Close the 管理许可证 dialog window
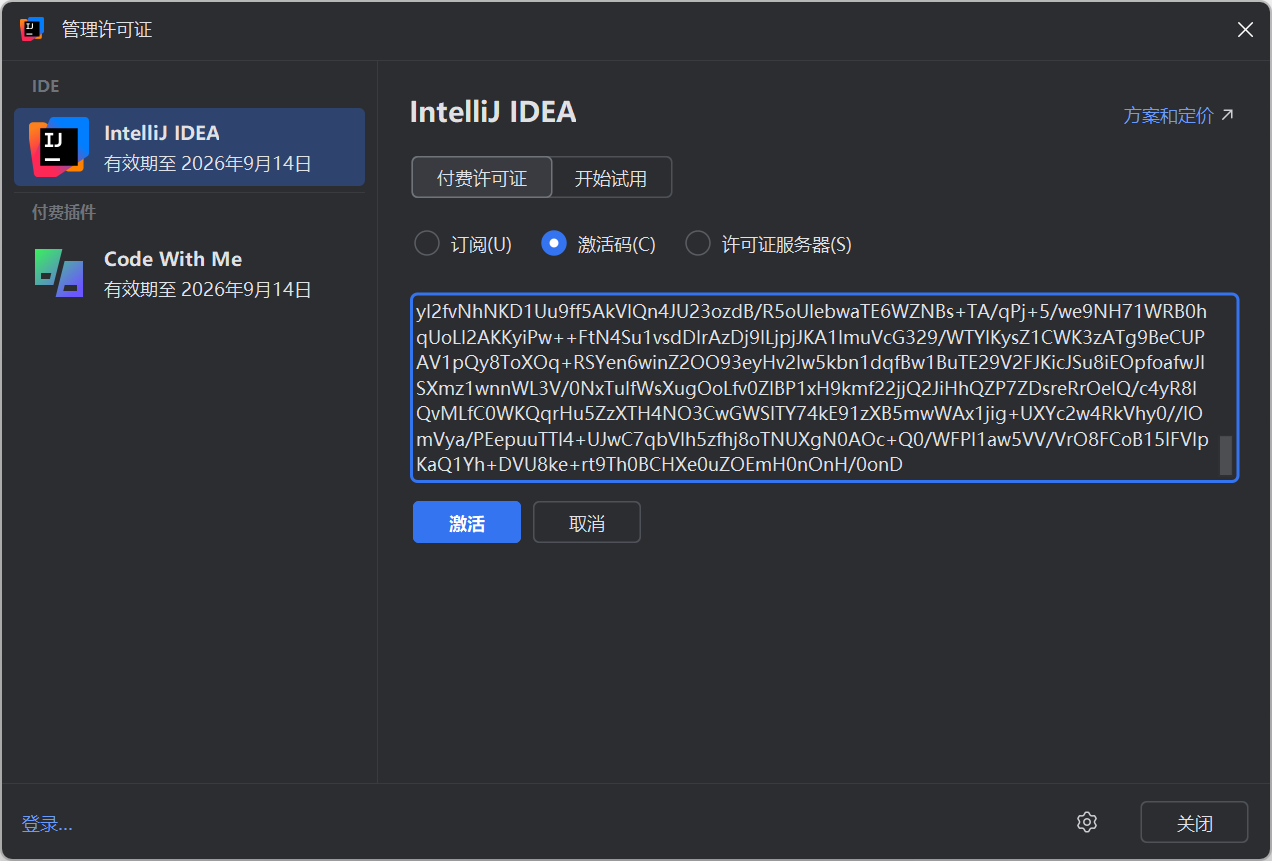The image size is (1272, 861). pos(1245,30)
